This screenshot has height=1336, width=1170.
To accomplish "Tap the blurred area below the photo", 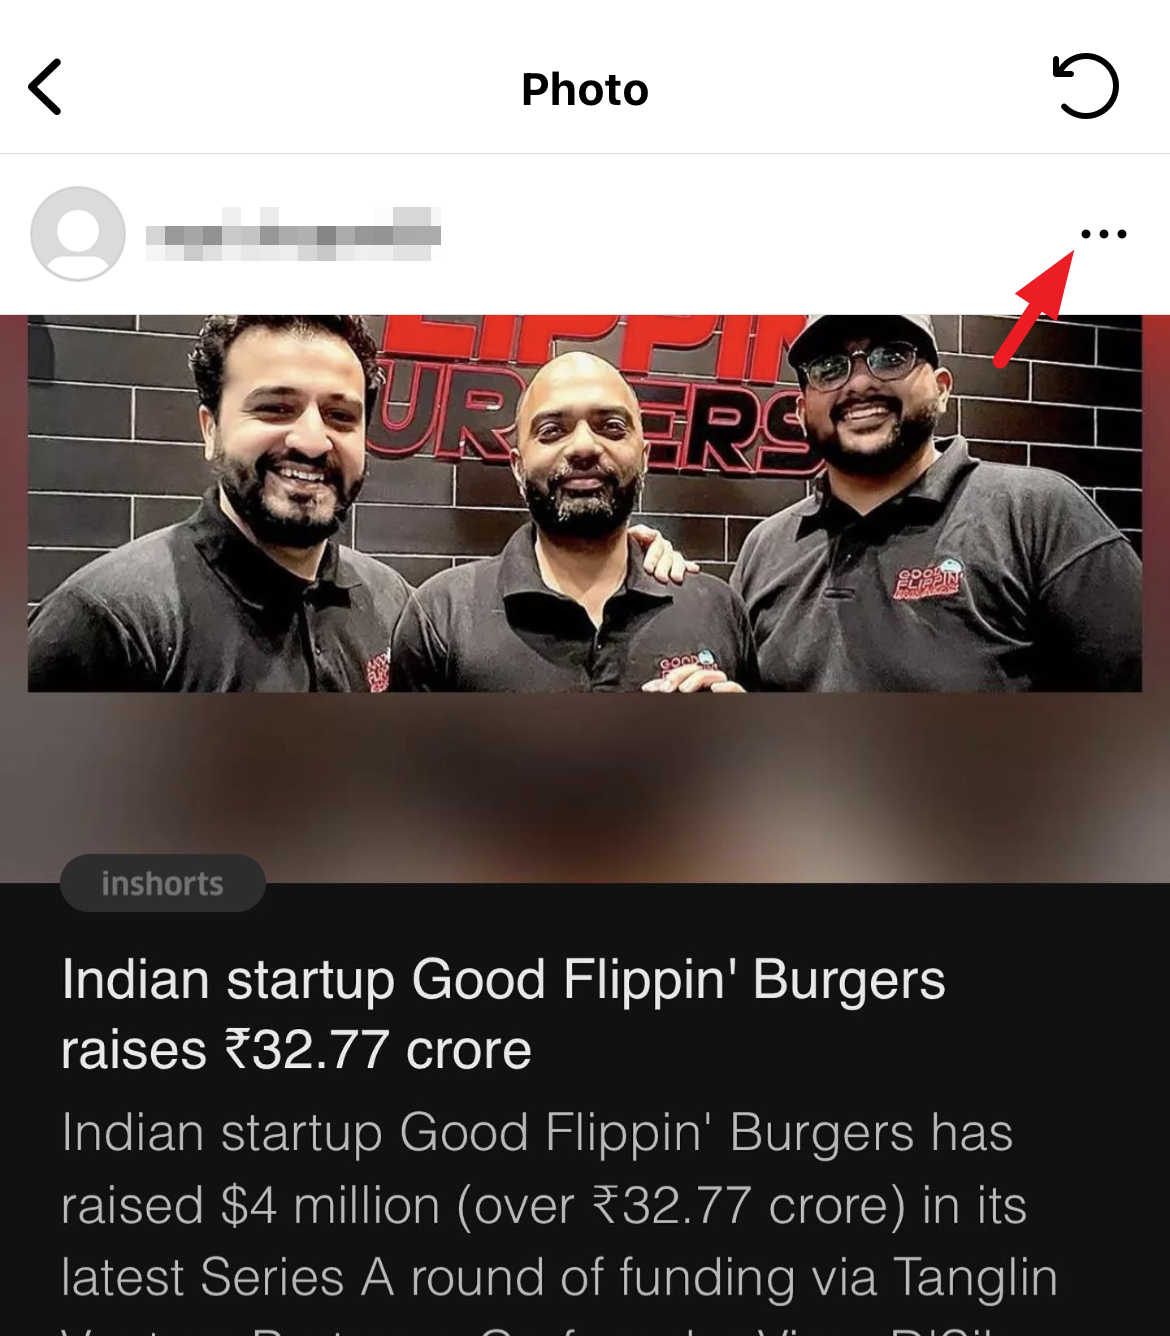I will 585,787.
